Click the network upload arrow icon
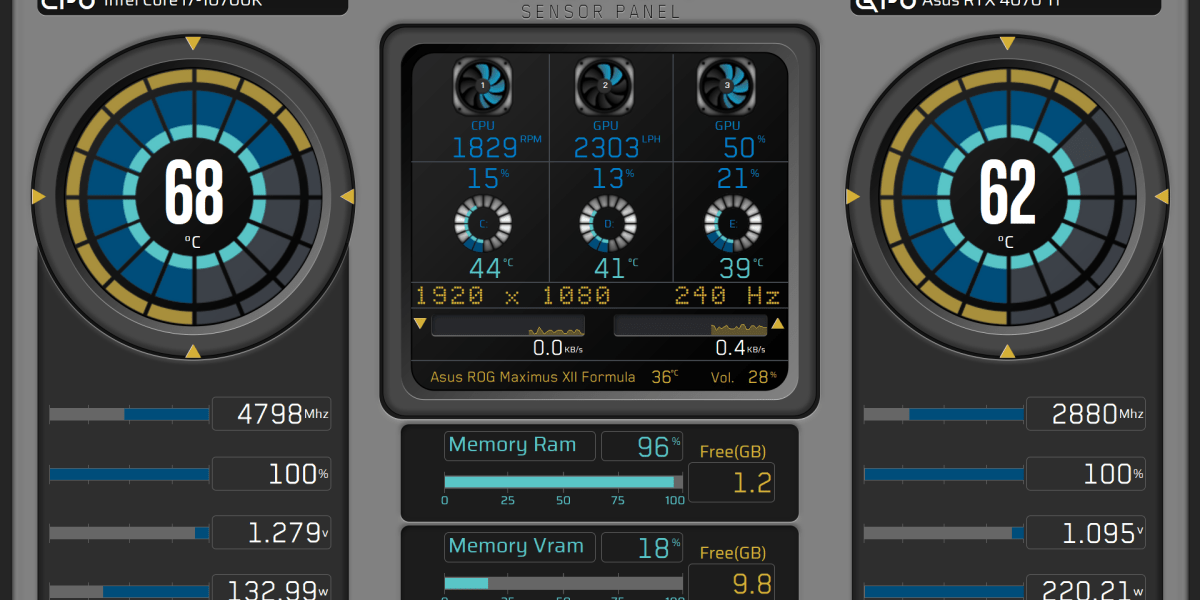 (x=777, y=324)
